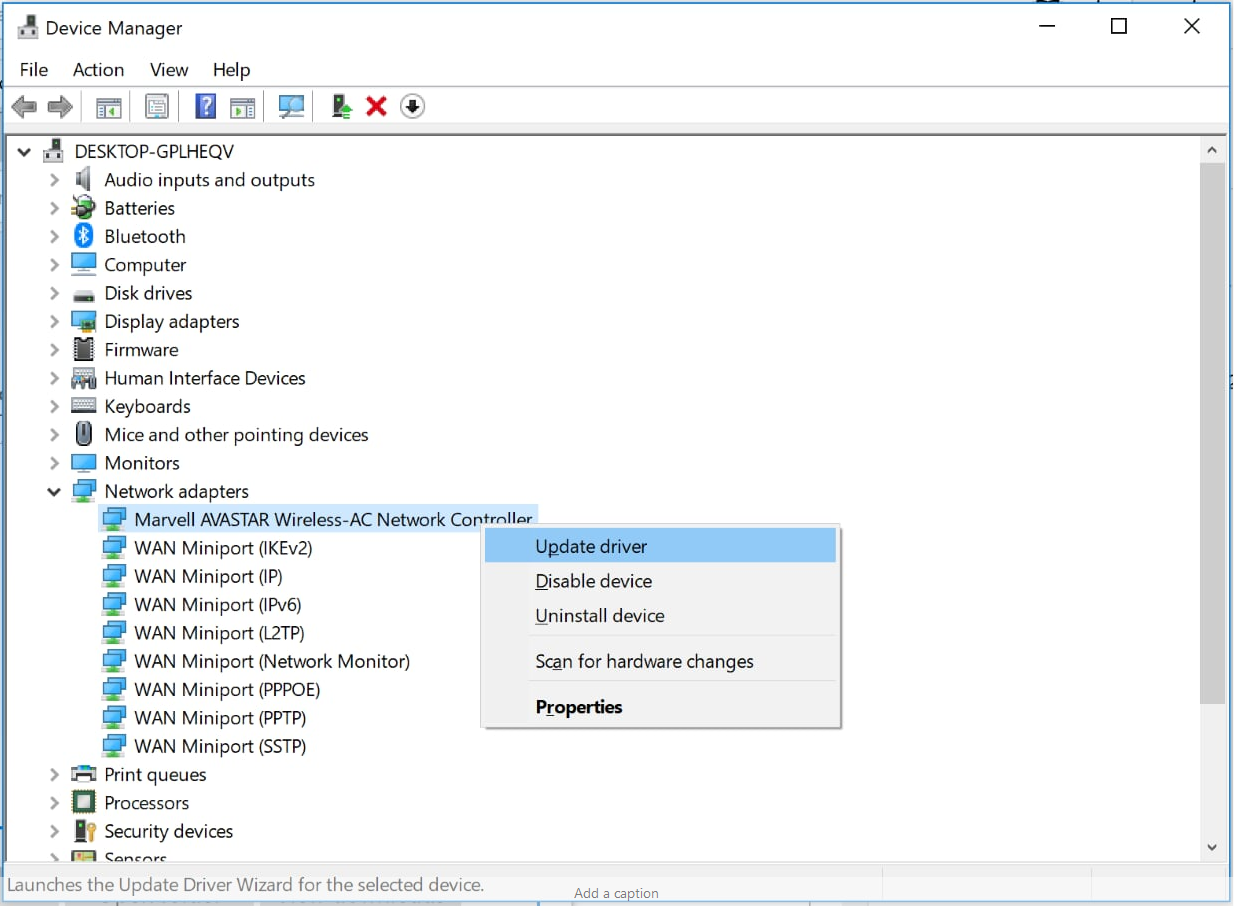
Task: Click the red X Uninstall device icon
Action: [x=377, y=106]
